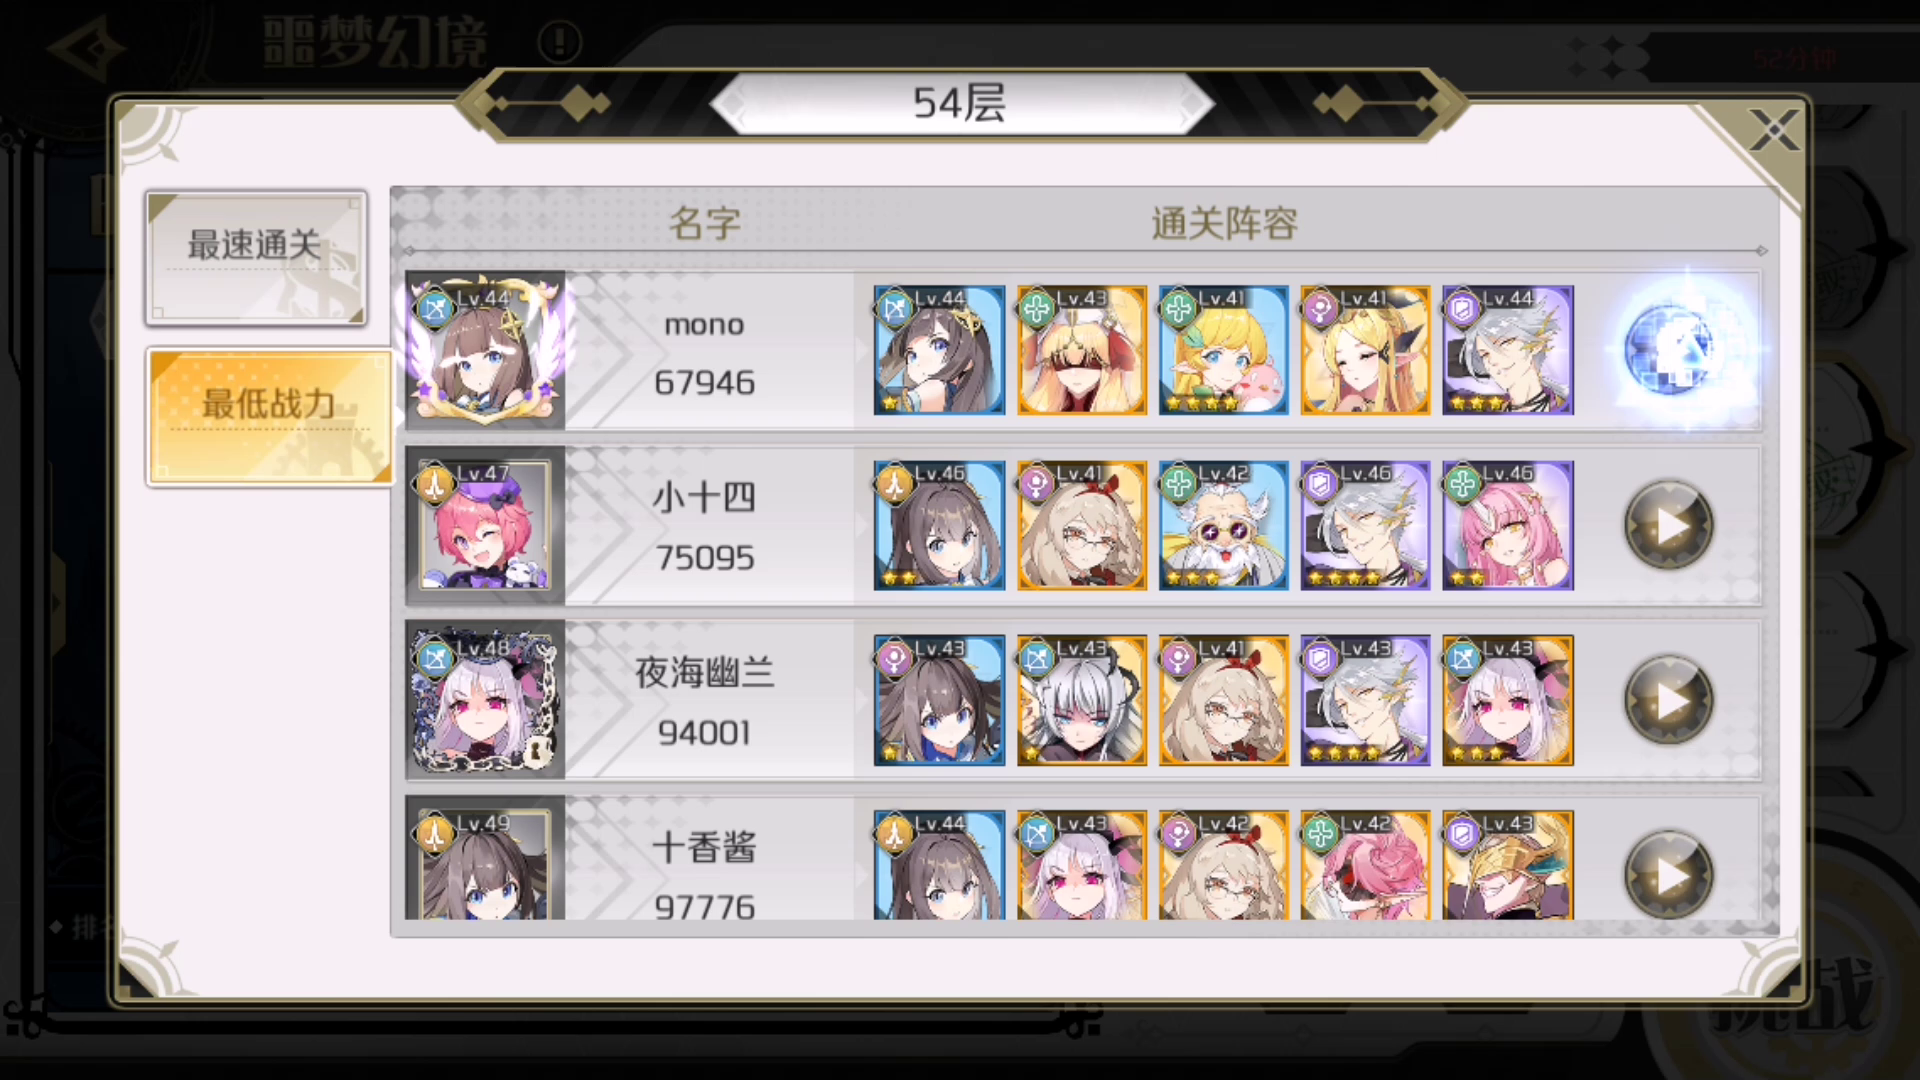Tap 十香酱's Lv.49 player avatar
Image resolution: width=1920 pixels, height=1080 pixels.
coord(485,865)
